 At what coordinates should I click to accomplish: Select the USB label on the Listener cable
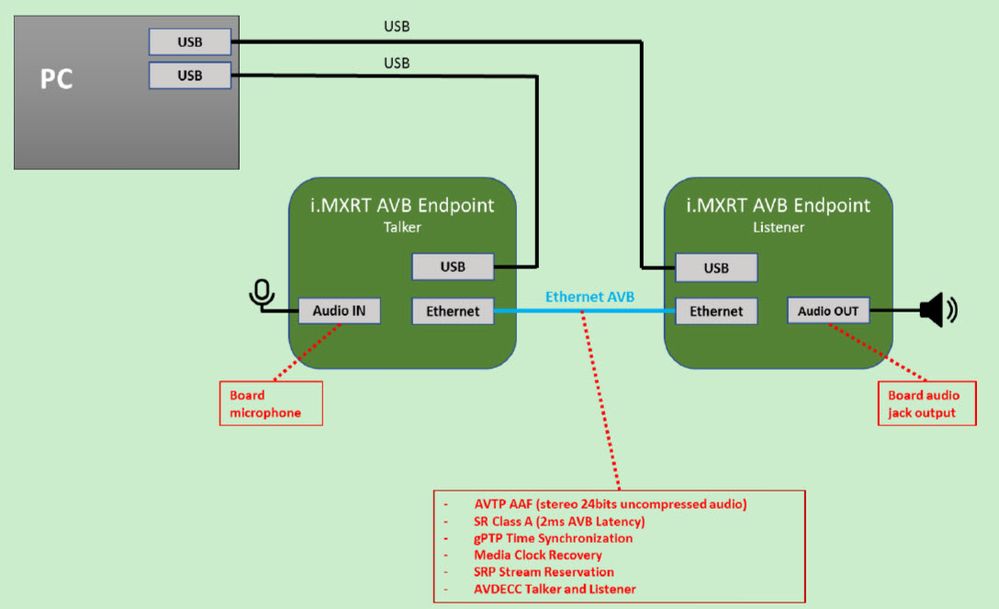(396, 27)
